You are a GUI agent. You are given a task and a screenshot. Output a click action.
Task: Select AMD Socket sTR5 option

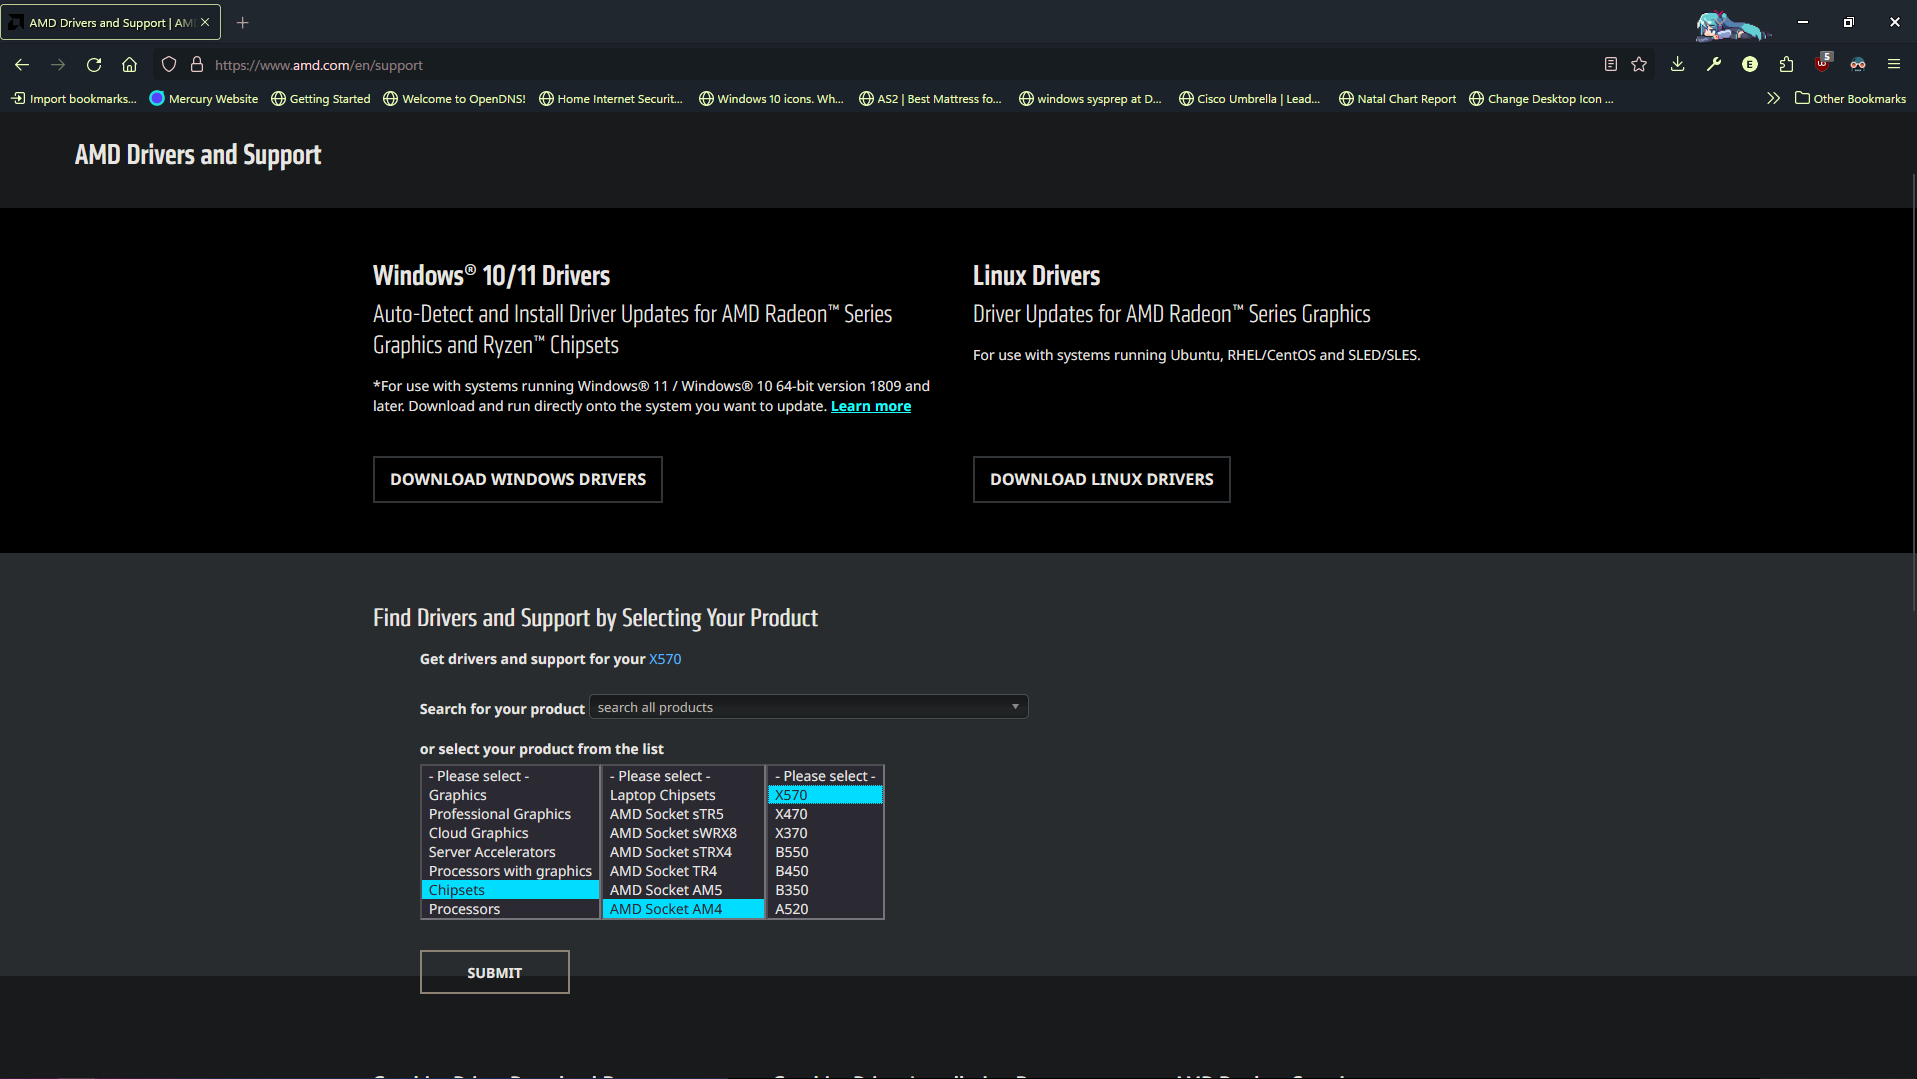click(x=683, y=814)
